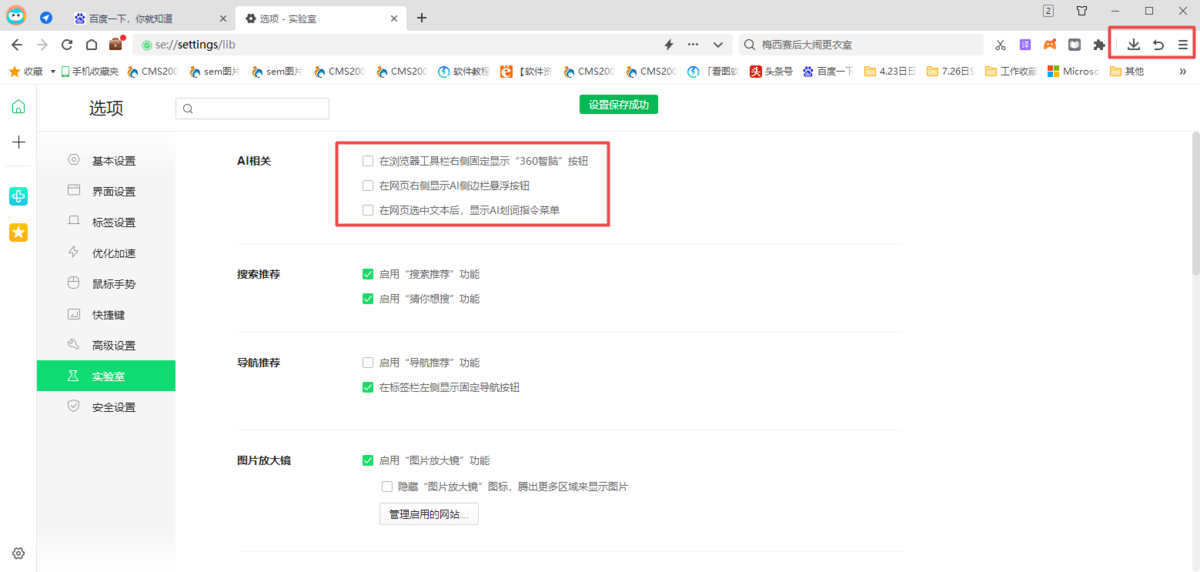Select the 选项 - 实验室 tab
Screen dimensions: 1200x572
coord(321,18)
